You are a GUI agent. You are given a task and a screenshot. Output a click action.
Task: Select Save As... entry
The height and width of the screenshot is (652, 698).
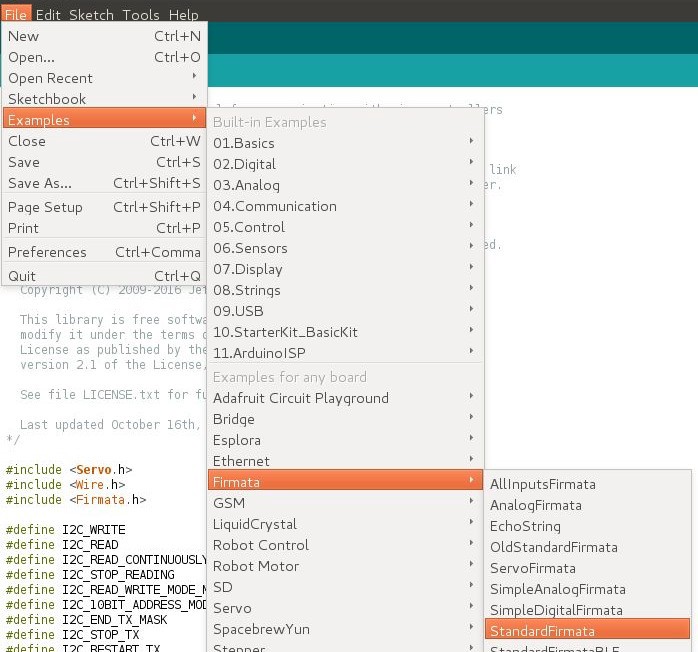[104, 183]
